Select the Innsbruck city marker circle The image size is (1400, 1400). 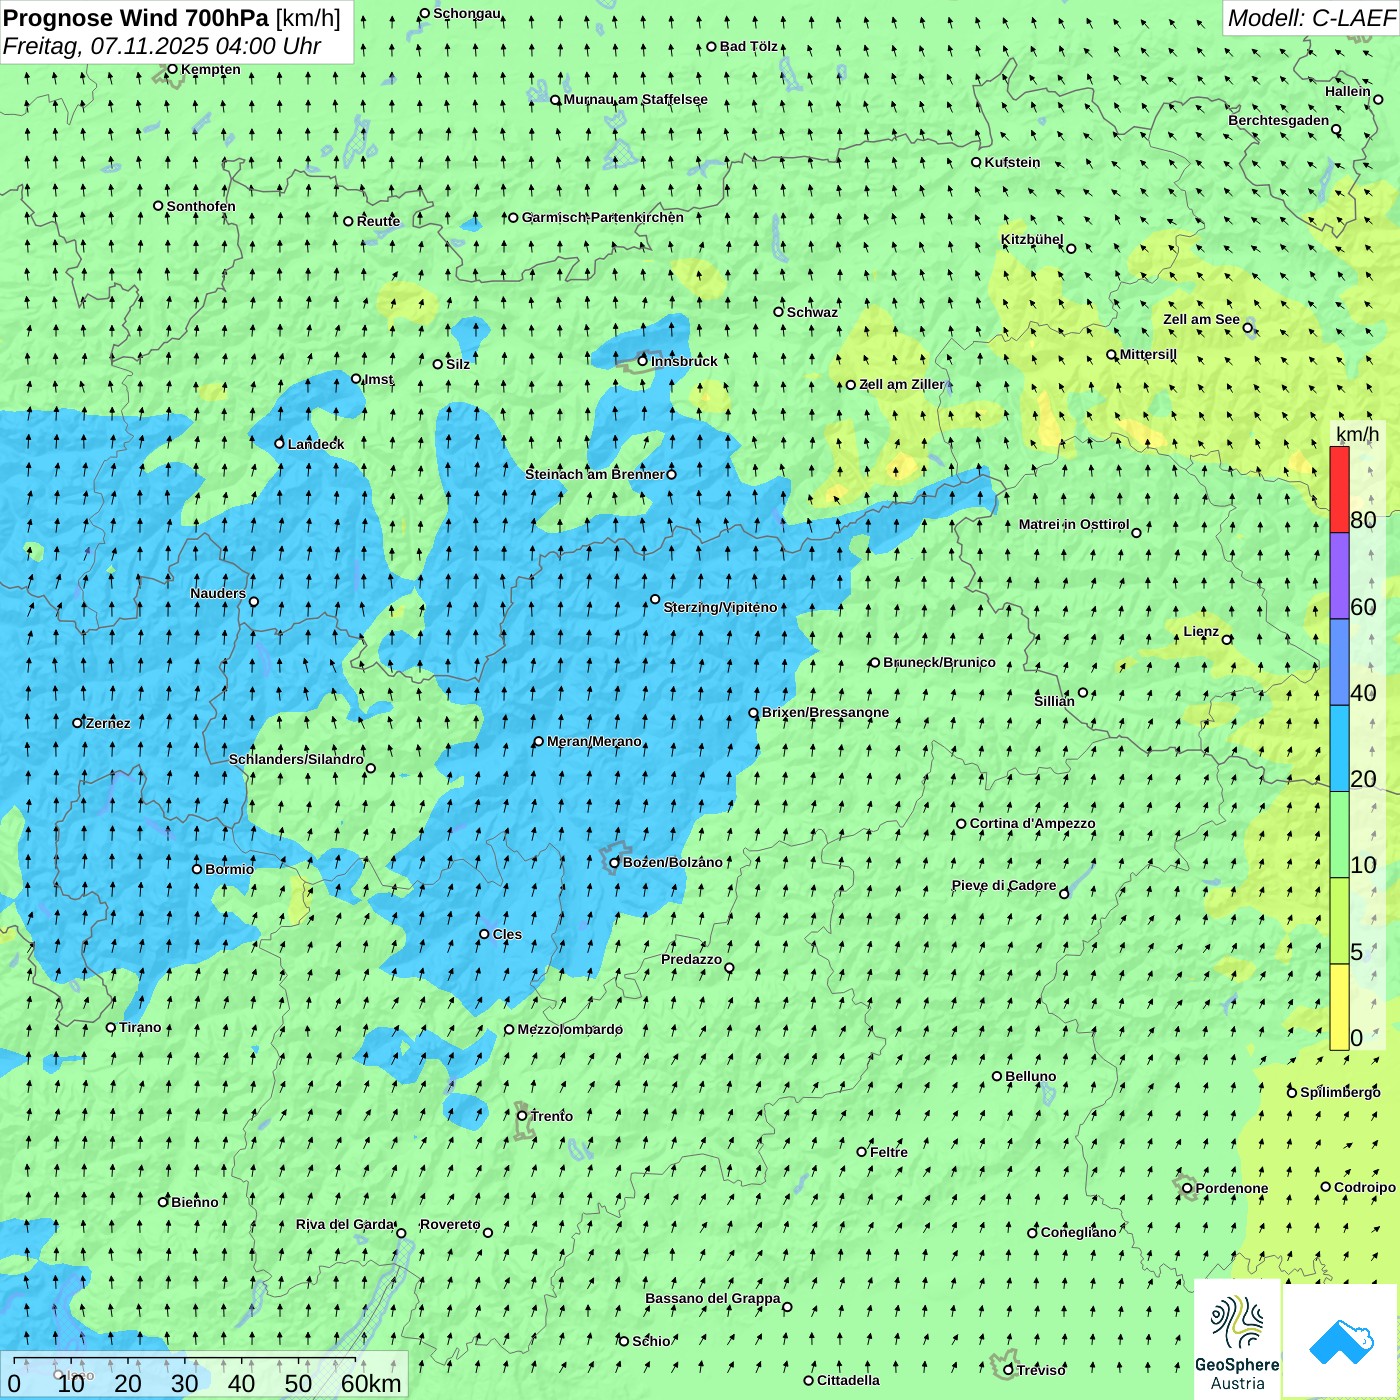(x=643, y=361)
